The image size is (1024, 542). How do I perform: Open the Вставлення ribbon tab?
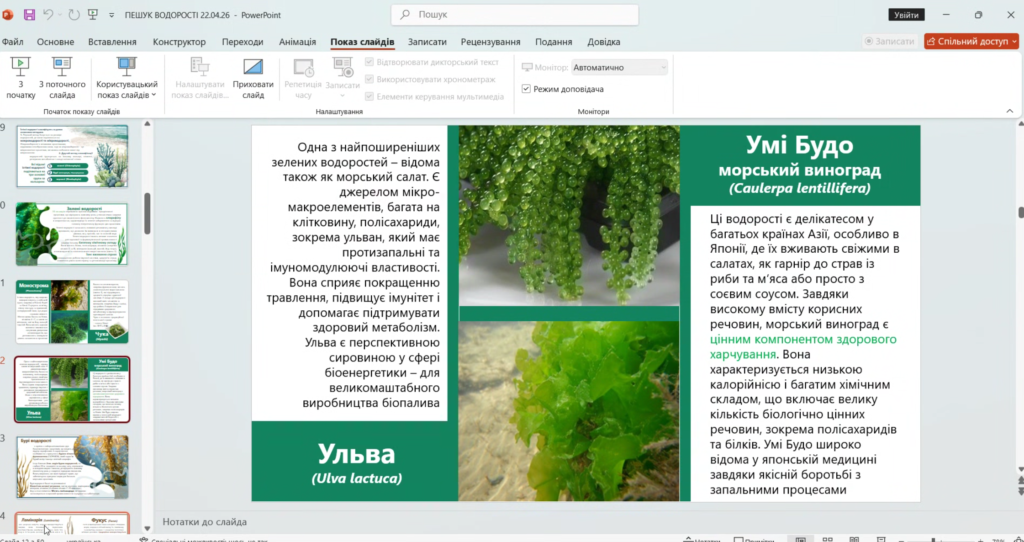tap(112, 42)
